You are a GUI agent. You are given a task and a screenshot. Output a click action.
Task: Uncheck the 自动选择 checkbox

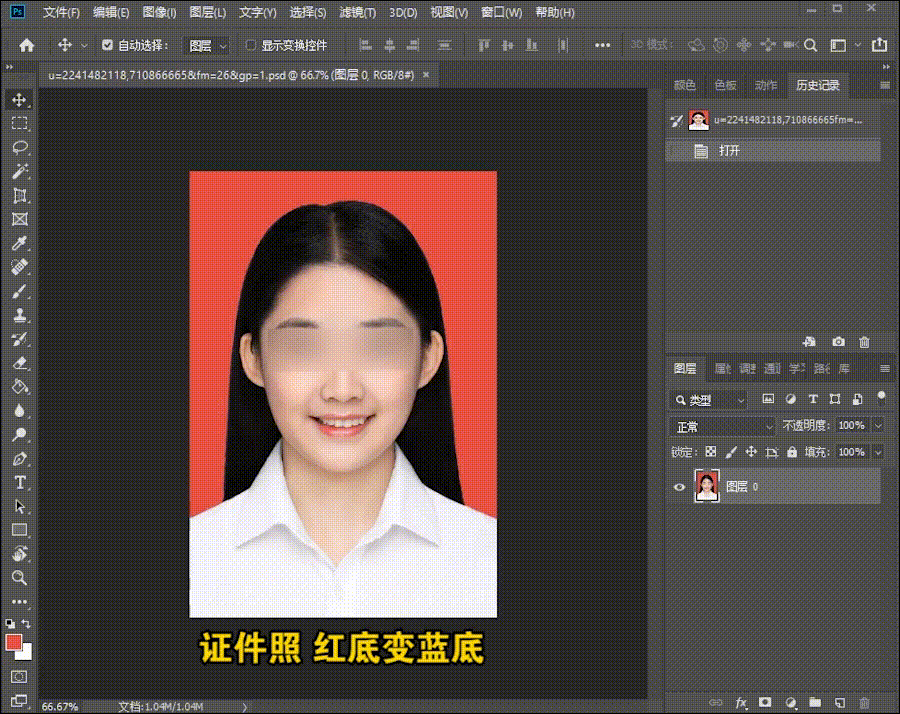tap(108, 45)
